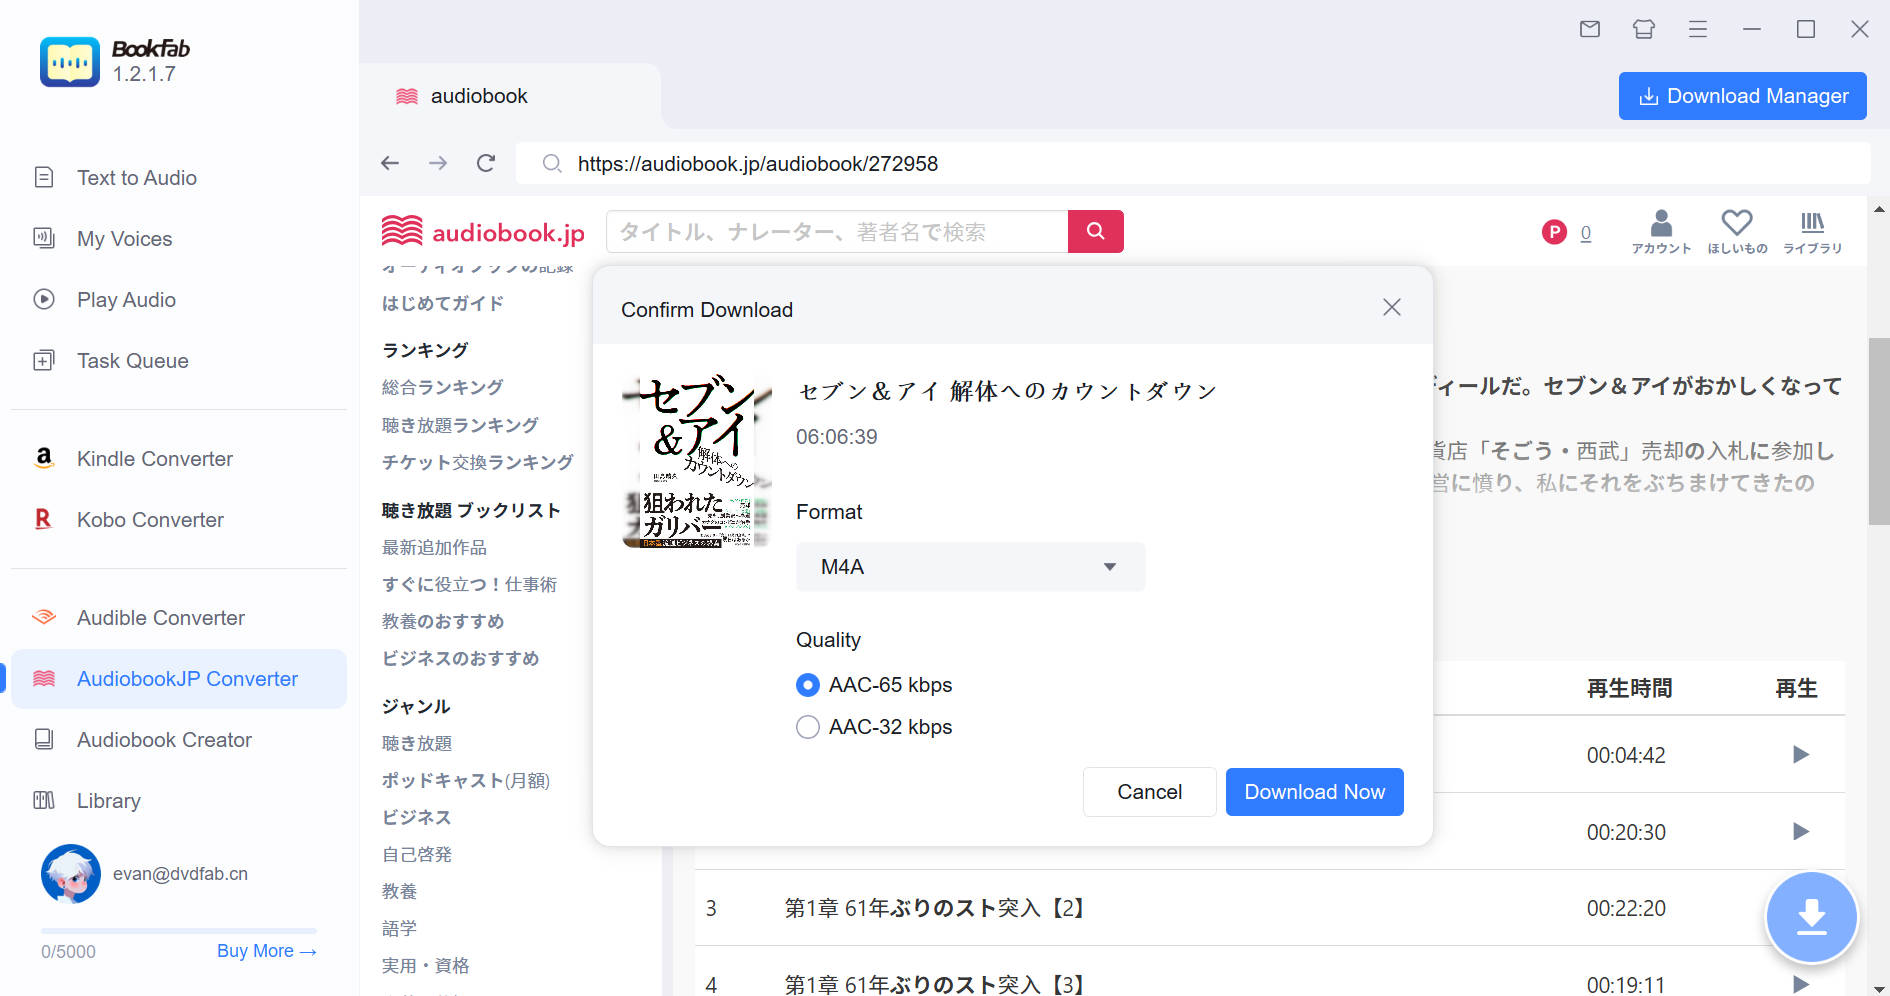Click the mail icon in the title bar
The height and width of the screenshot is (996, 1890).
click(x=1589, y=29)
